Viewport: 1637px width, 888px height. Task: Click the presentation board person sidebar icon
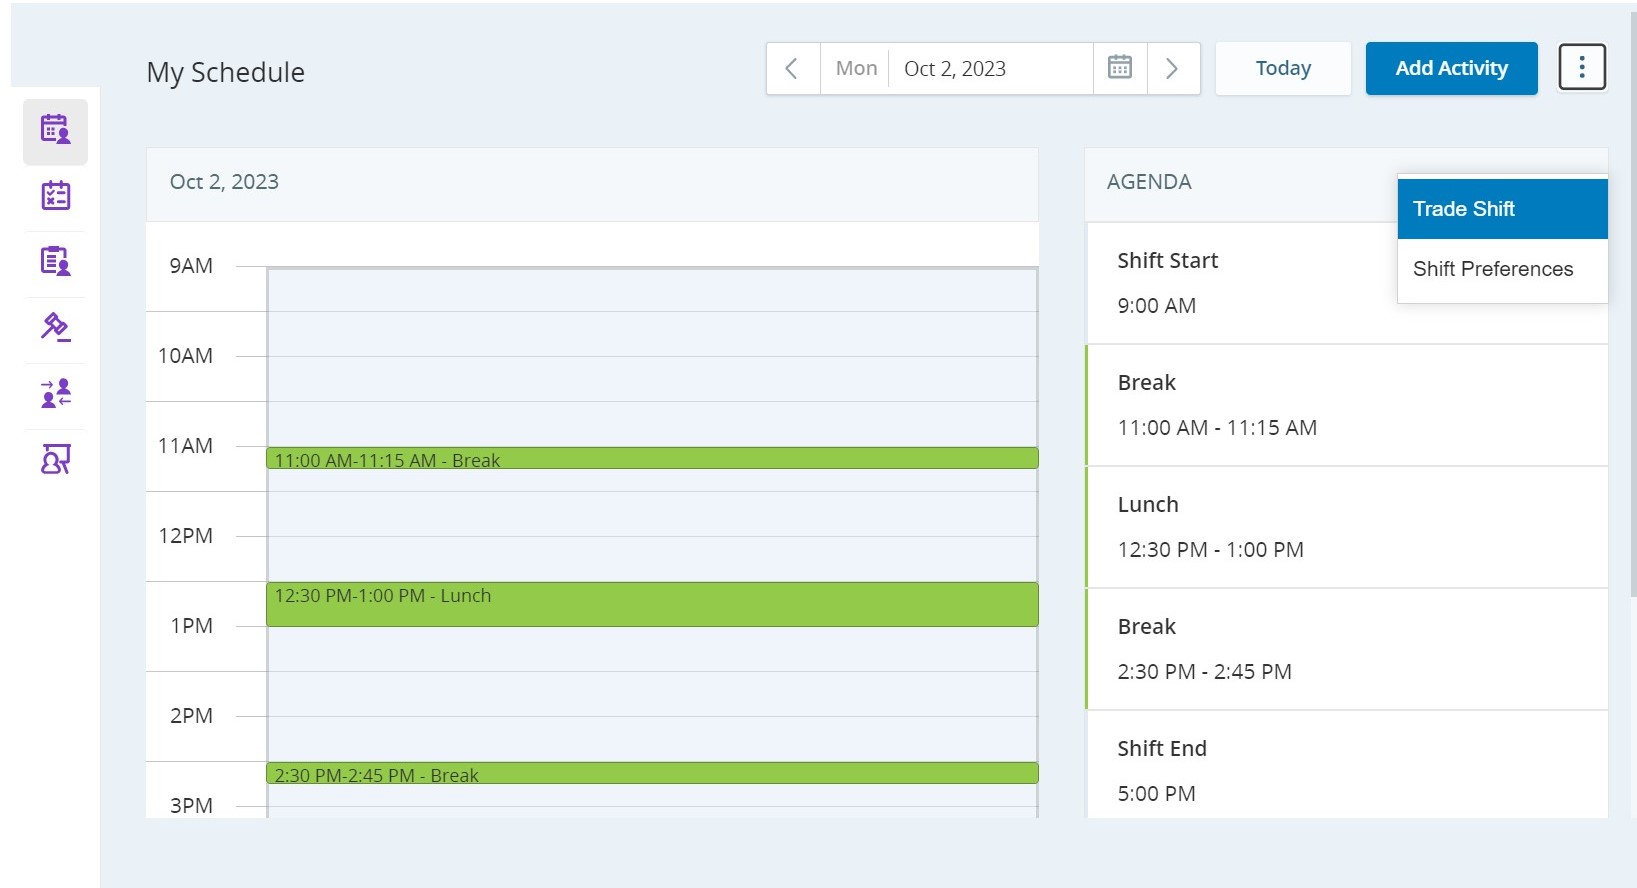(x=55, y=460)
